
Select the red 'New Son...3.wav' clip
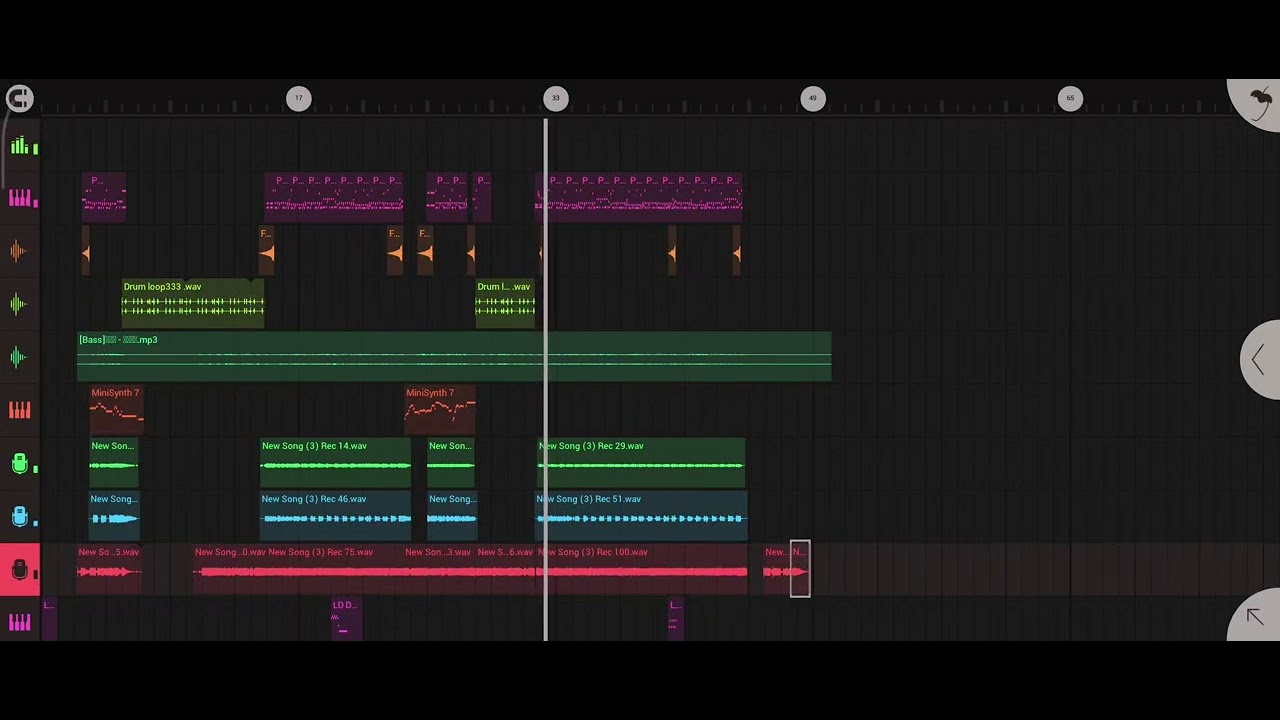tap(440, 570)
